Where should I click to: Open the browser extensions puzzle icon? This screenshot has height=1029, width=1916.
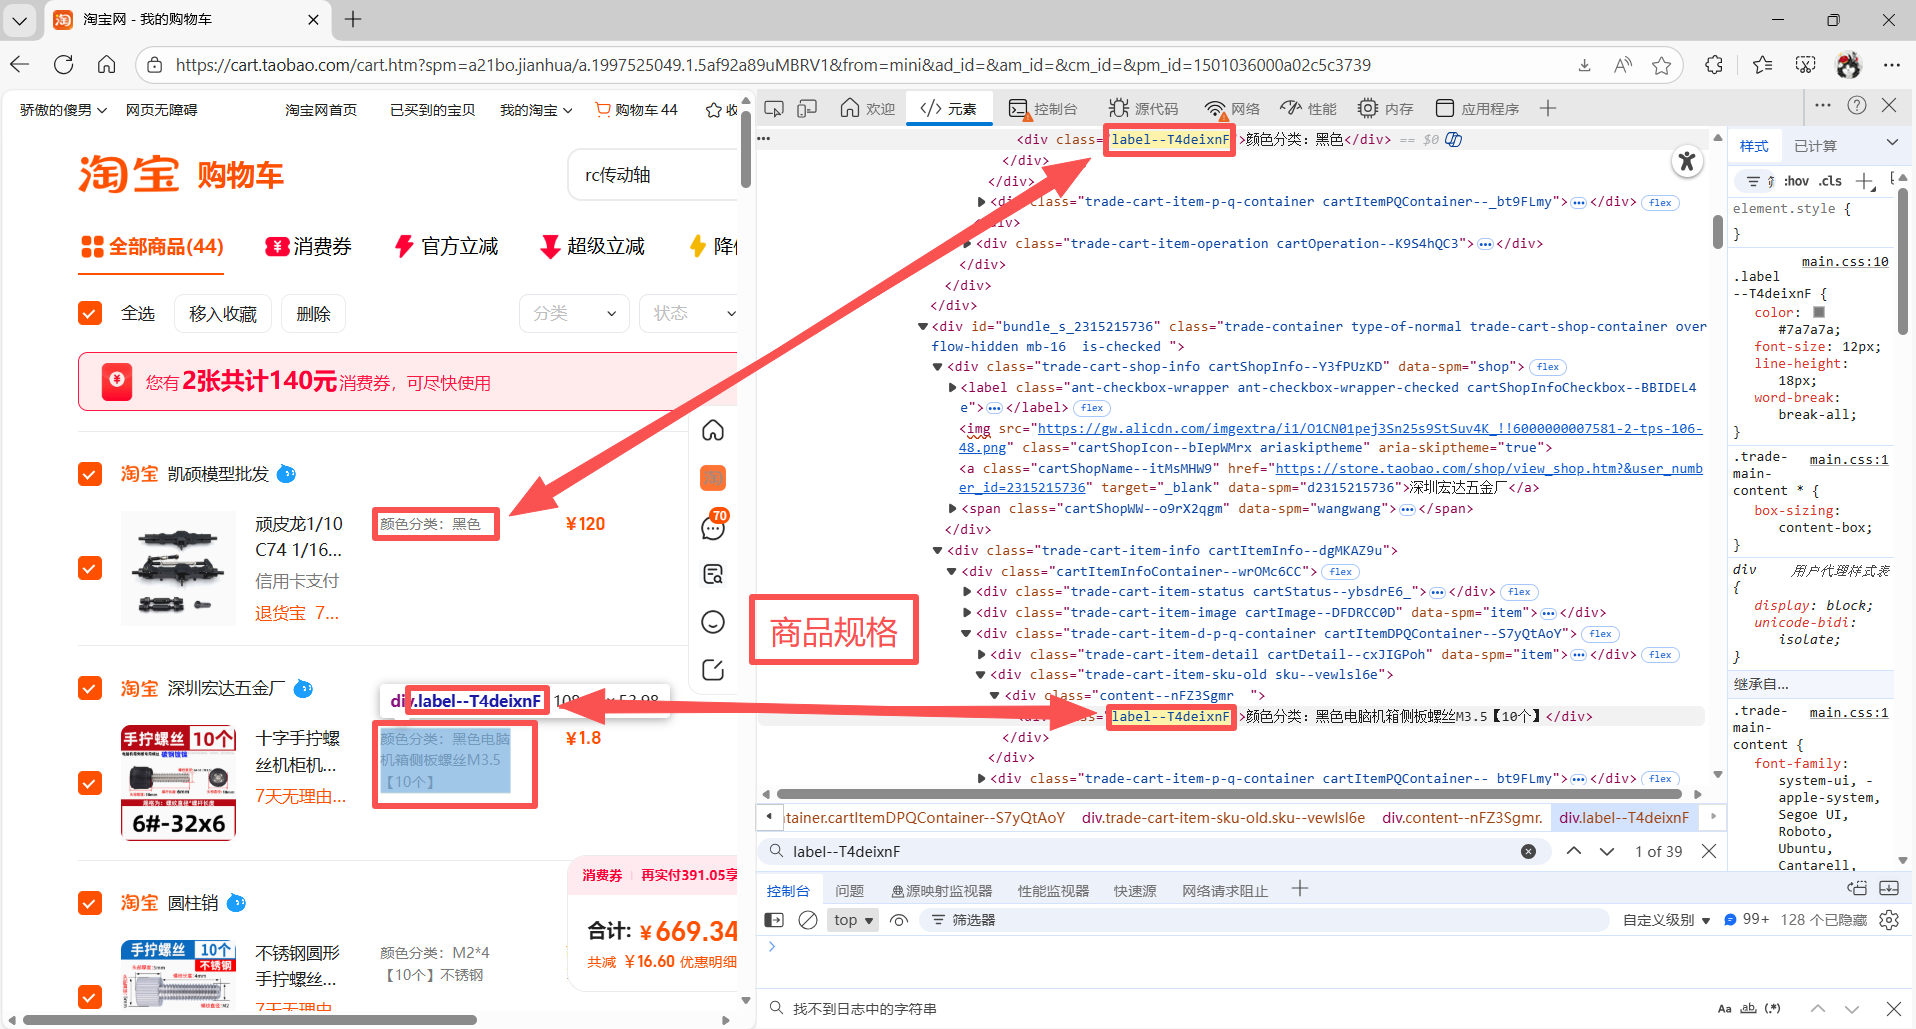tap(1714, 65)
